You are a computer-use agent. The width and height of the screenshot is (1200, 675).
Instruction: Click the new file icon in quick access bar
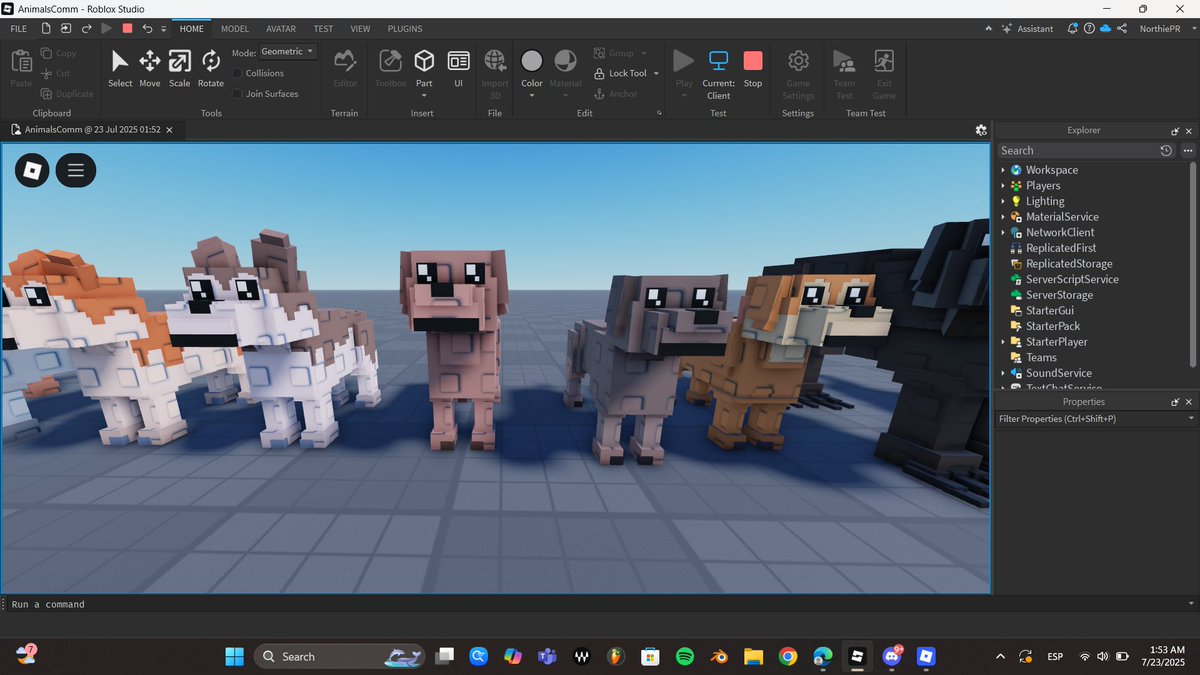(47, 29)
